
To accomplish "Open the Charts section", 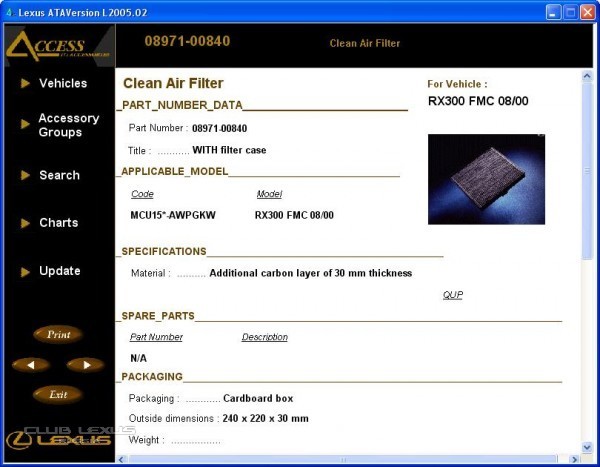I will 59,223.
